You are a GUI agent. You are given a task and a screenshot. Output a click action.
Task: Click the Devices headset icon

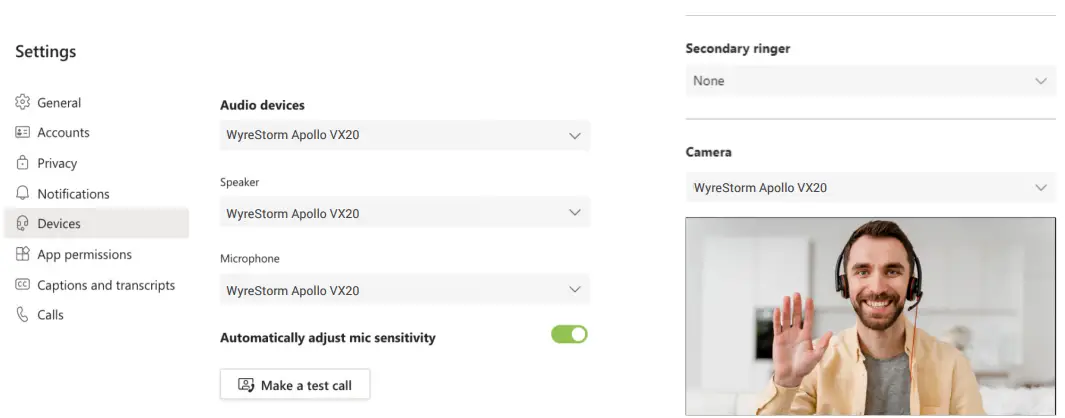coord(22,224)
